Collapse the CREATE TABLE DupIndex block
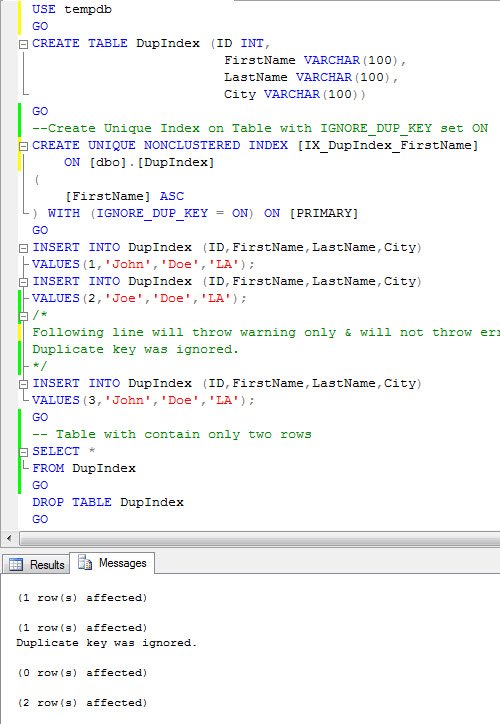This screenshot has height=724, width=500. pos(23,44)
